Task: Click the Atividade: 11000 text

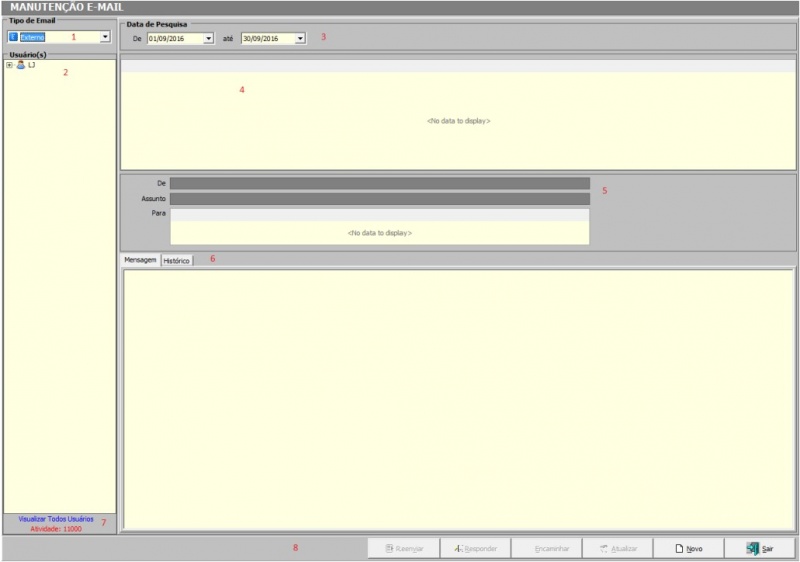Action: (56, 528)
